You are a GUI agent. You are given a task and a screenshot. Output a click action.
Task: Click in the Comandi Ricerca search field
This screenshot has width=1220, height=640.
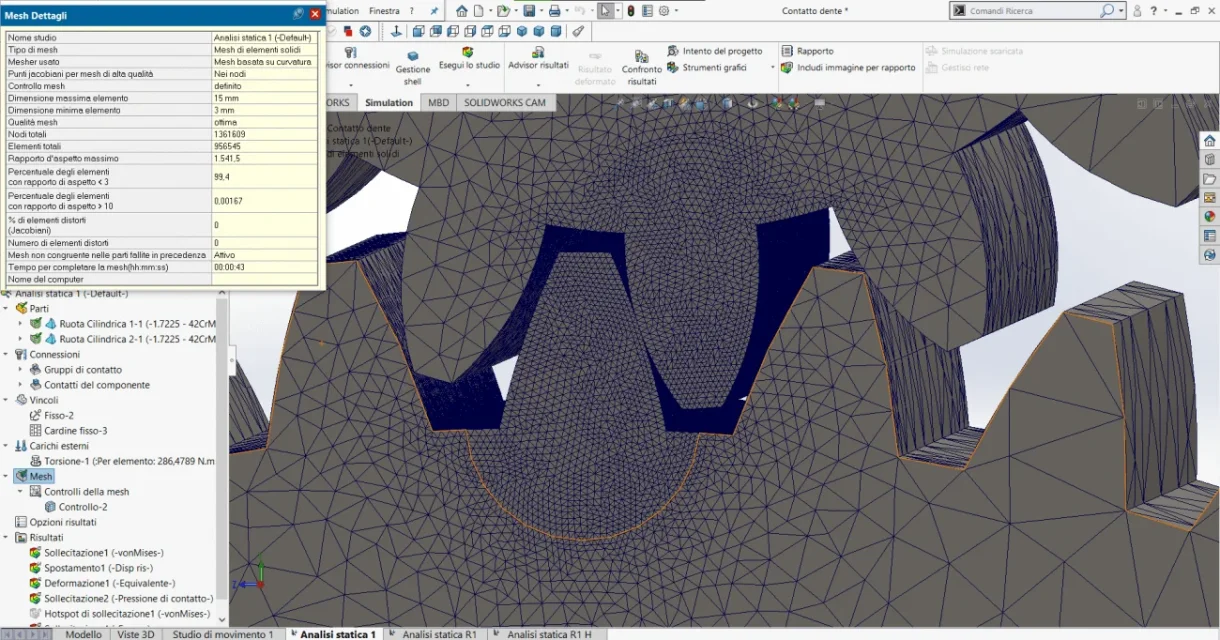click(1036, 11)
